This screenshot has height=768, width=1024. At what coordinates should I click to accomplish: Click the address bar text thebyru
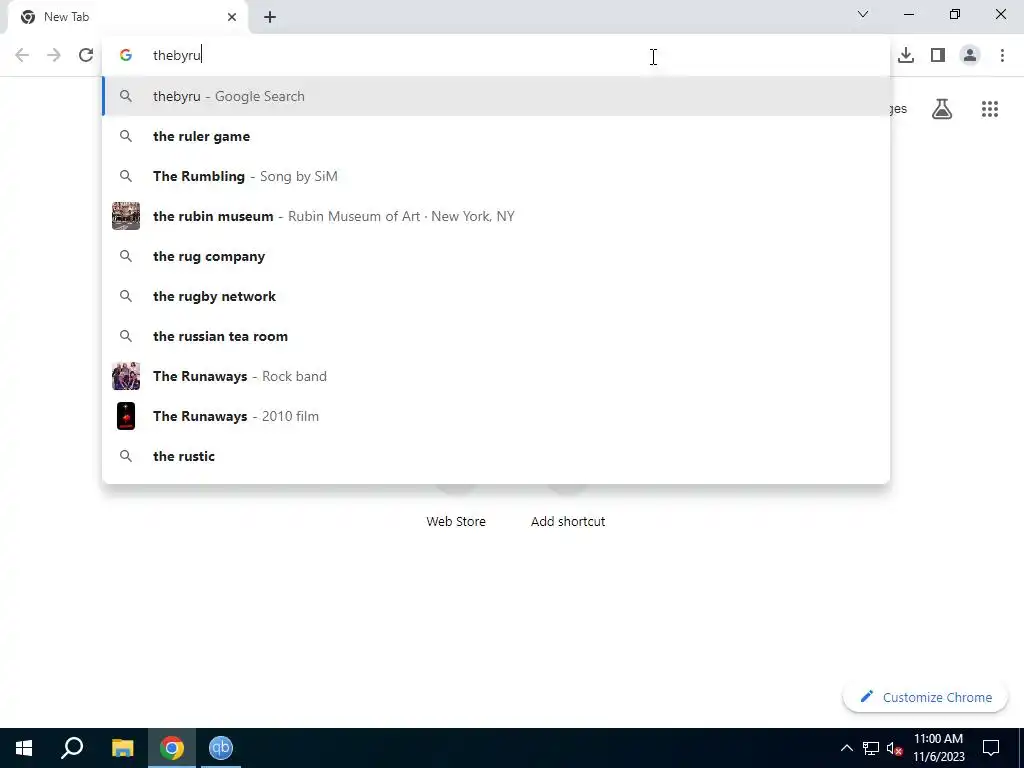(176, 56)
